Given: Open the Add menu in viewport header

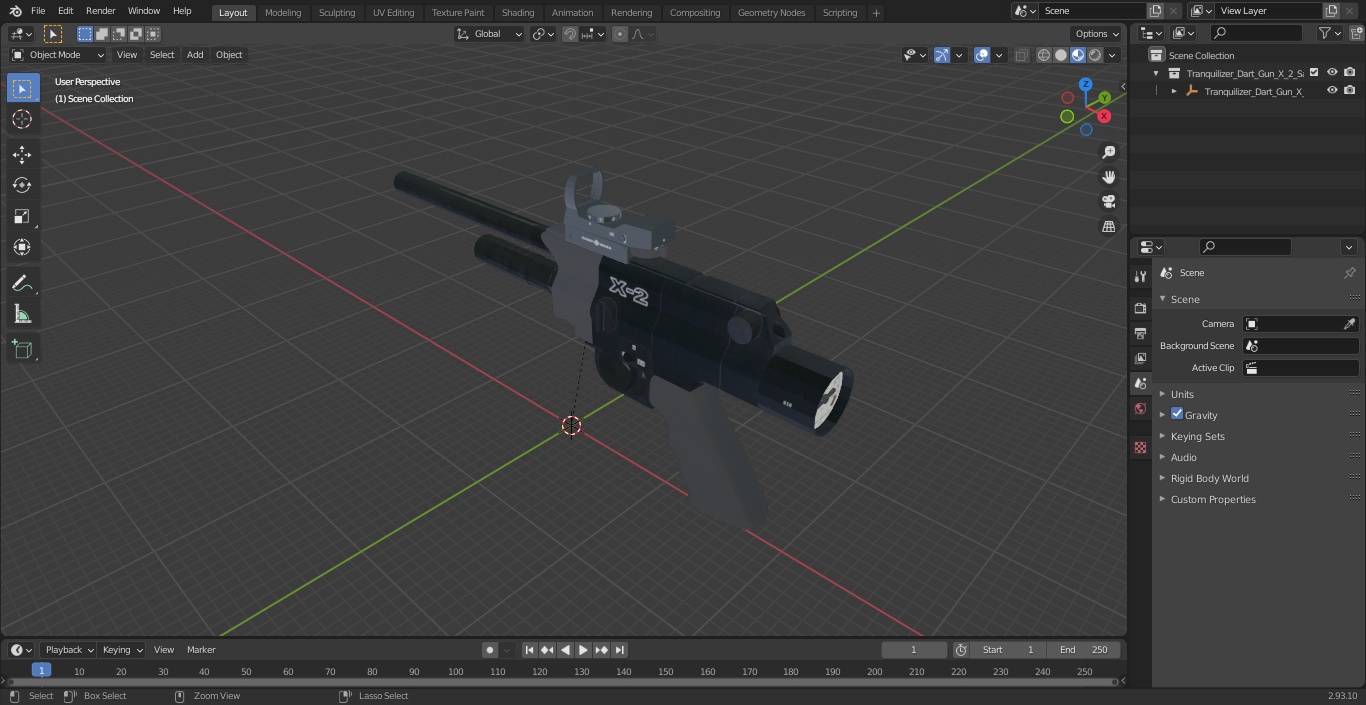Looking at the screenshot, I should [x=195, y=55].
